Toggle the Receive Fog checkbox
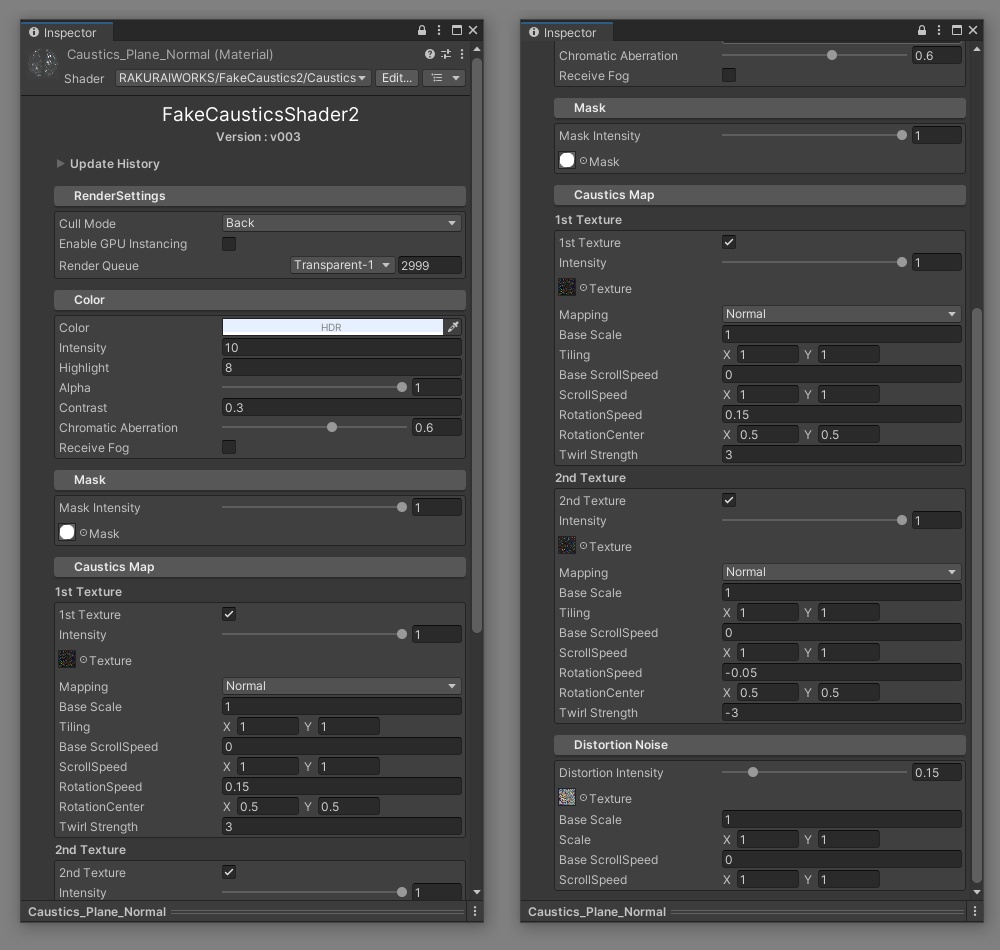The image size is (1000, 950). click(229, 448)
